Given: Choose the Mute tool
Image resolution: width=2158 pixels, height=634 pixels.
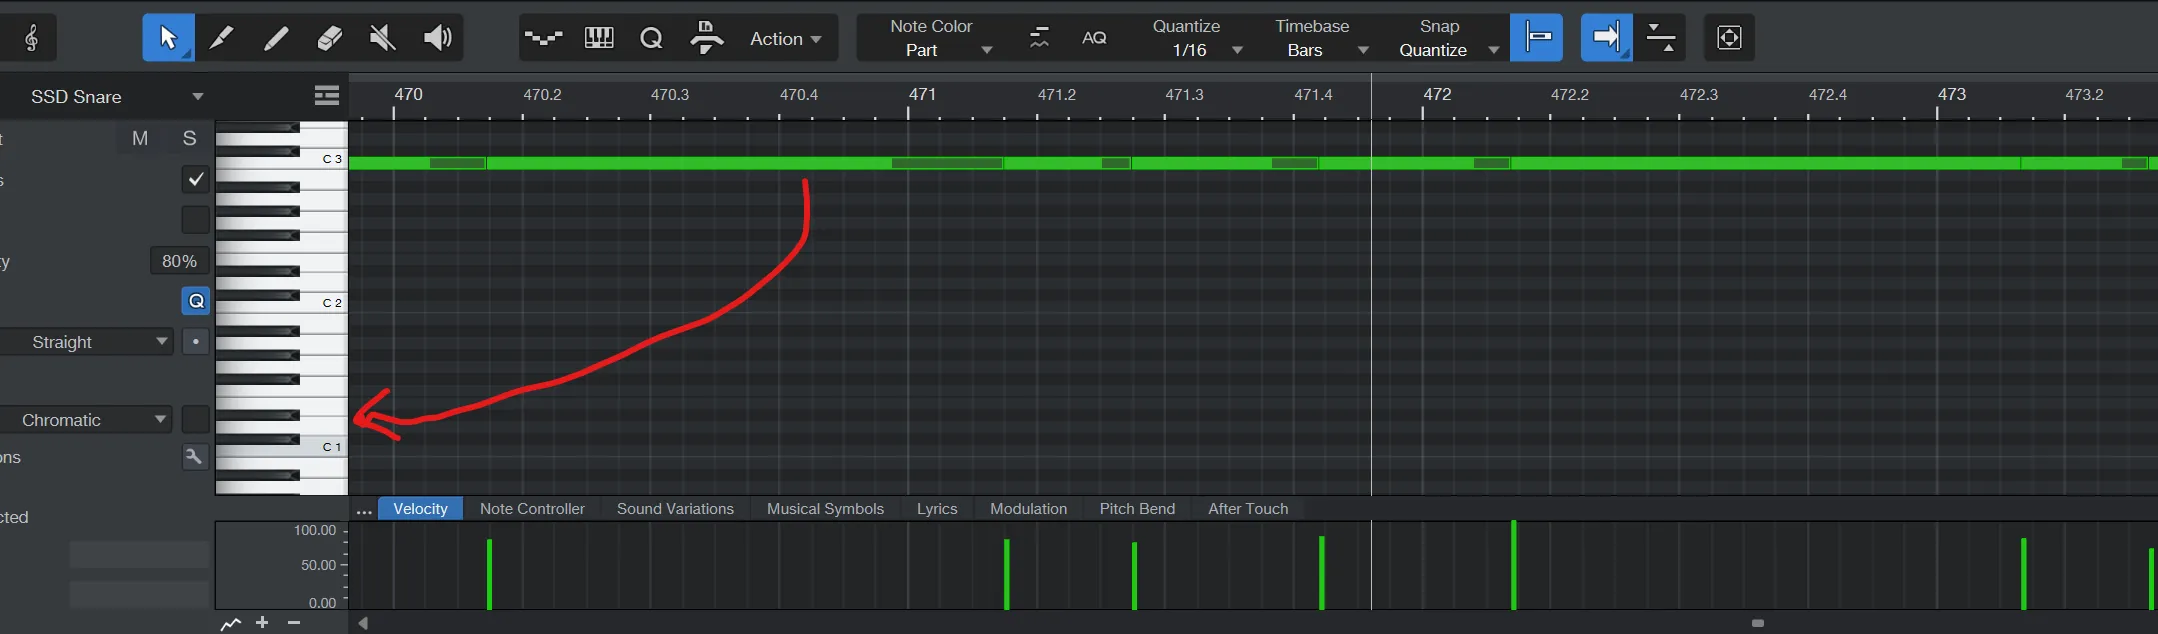Looking at the screenshot, I should (x=382, y=38).
